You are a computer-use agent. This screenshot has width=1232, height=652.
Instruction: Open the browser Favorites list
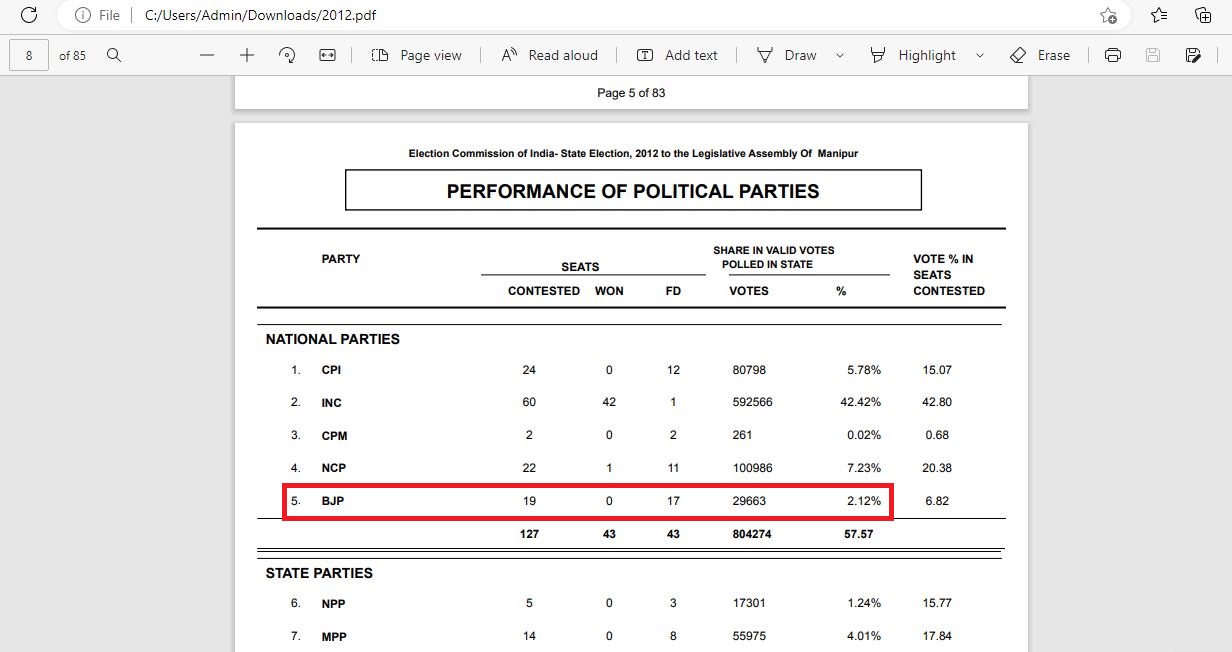pyautogui.click(x=1159, y=15)
